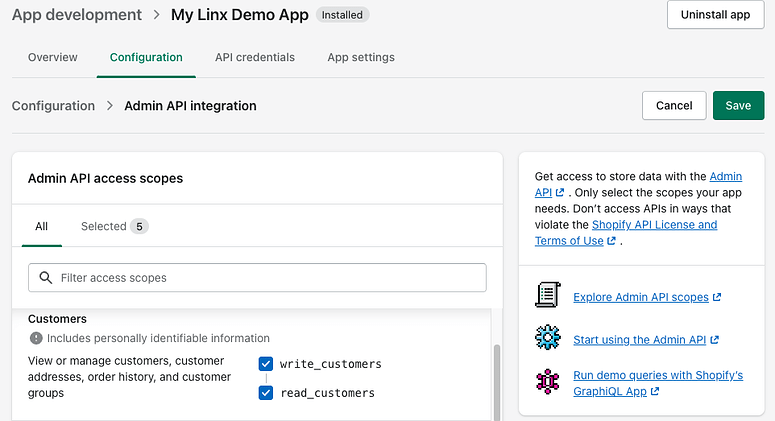
Task: Click external link icon after Start using the Admin API
Action: (x=715, y=339)
